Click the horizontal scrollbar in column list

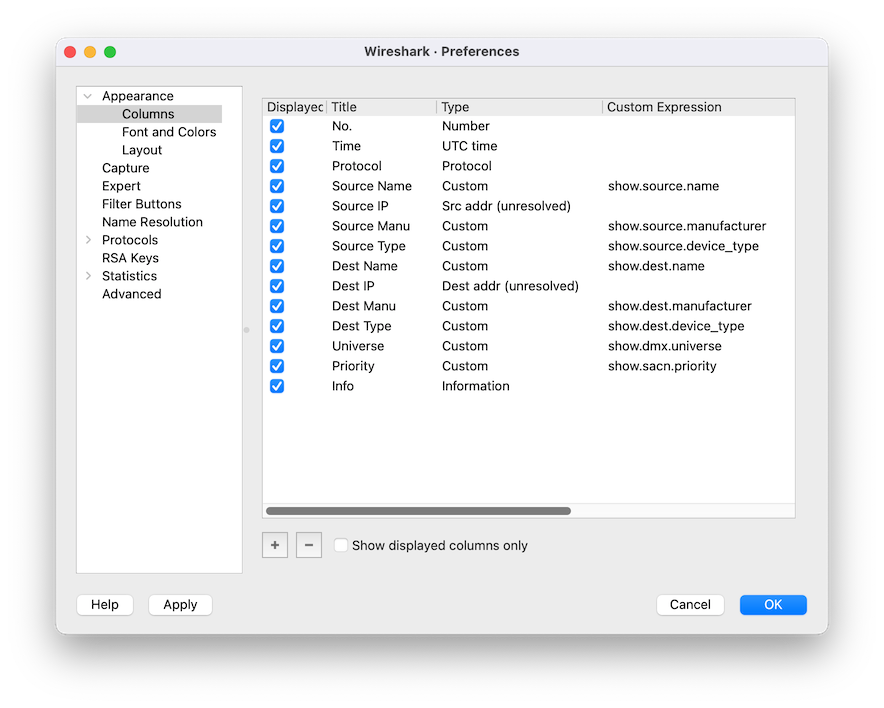(418, 511)
